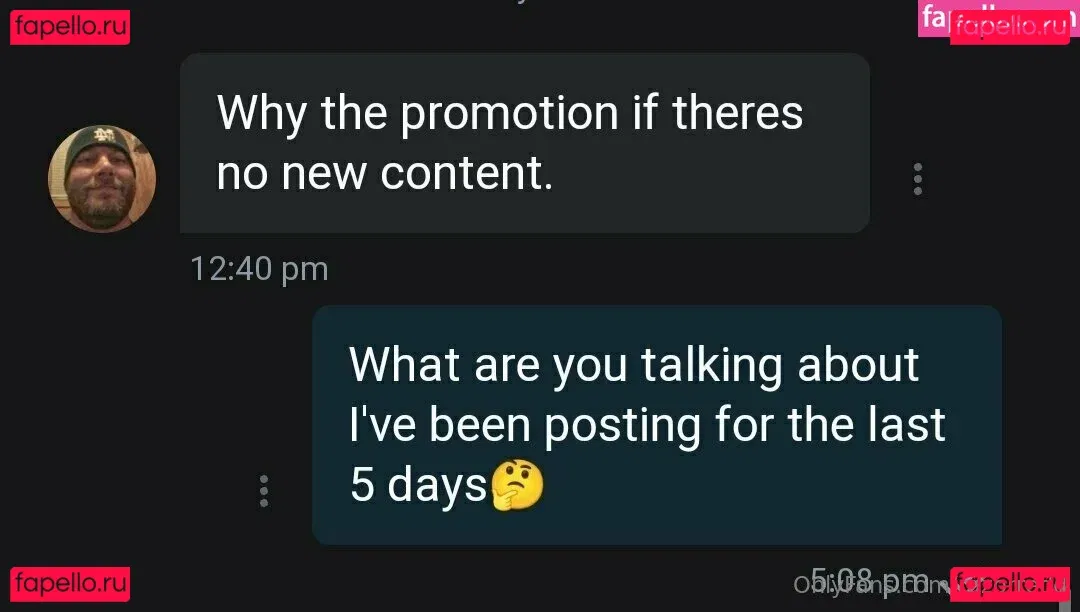The width and height of the screenshot is (1080, 612).
Task: Click the "no new content." text line
Action: (x=384, y=173)
